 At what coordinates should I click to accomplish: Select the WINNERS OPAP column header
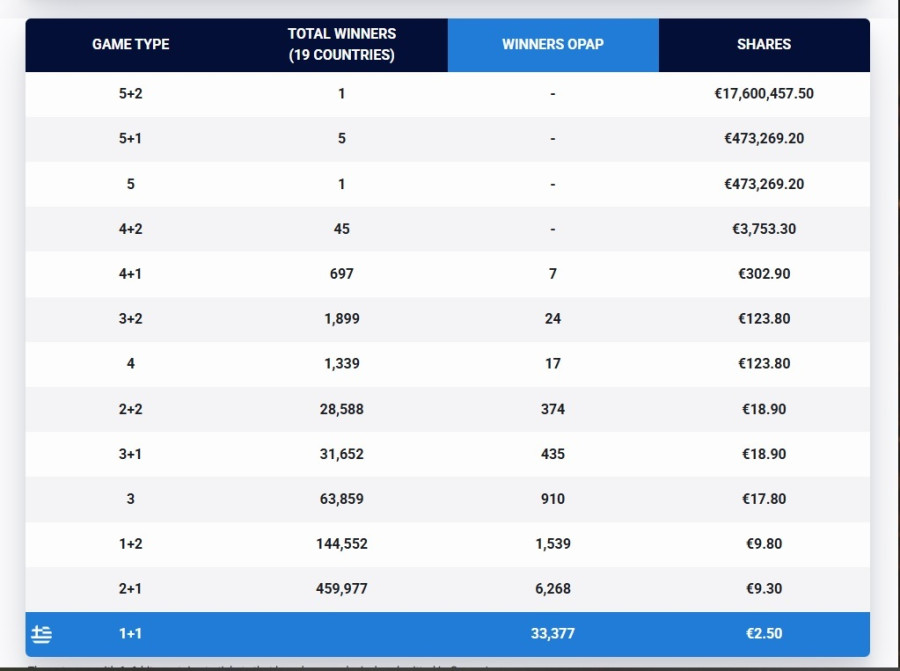click(x=553, y=45)
